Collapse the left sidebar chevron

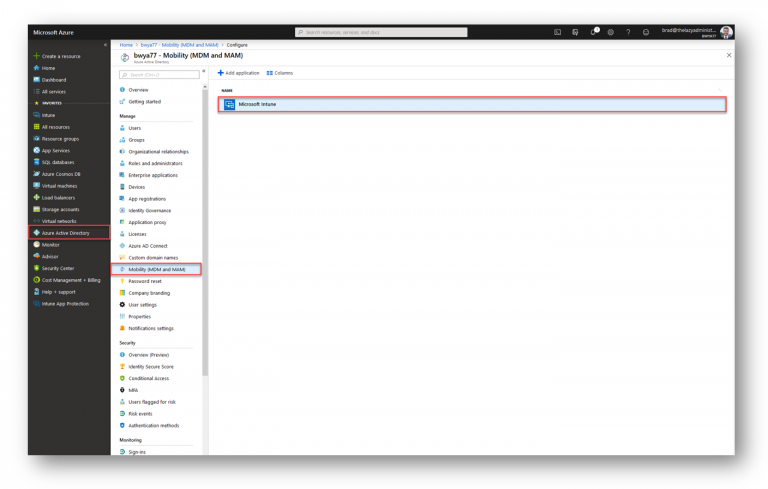click(105, 45)
